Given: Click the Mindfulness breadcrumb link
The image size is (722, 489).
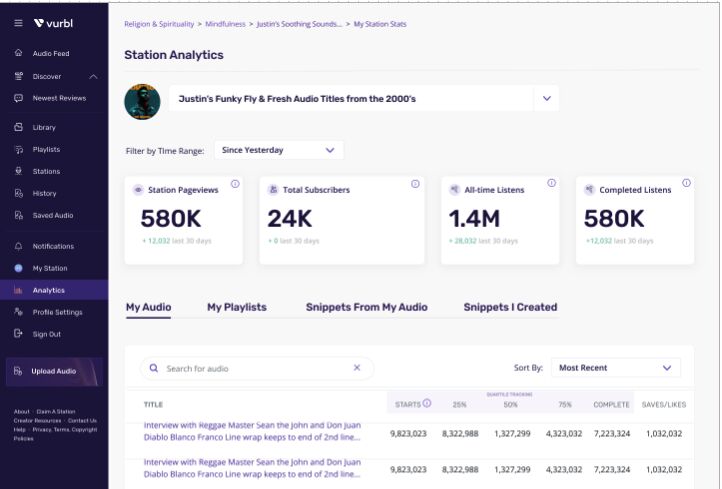Looking at the screenshot, I should [225, 24].
